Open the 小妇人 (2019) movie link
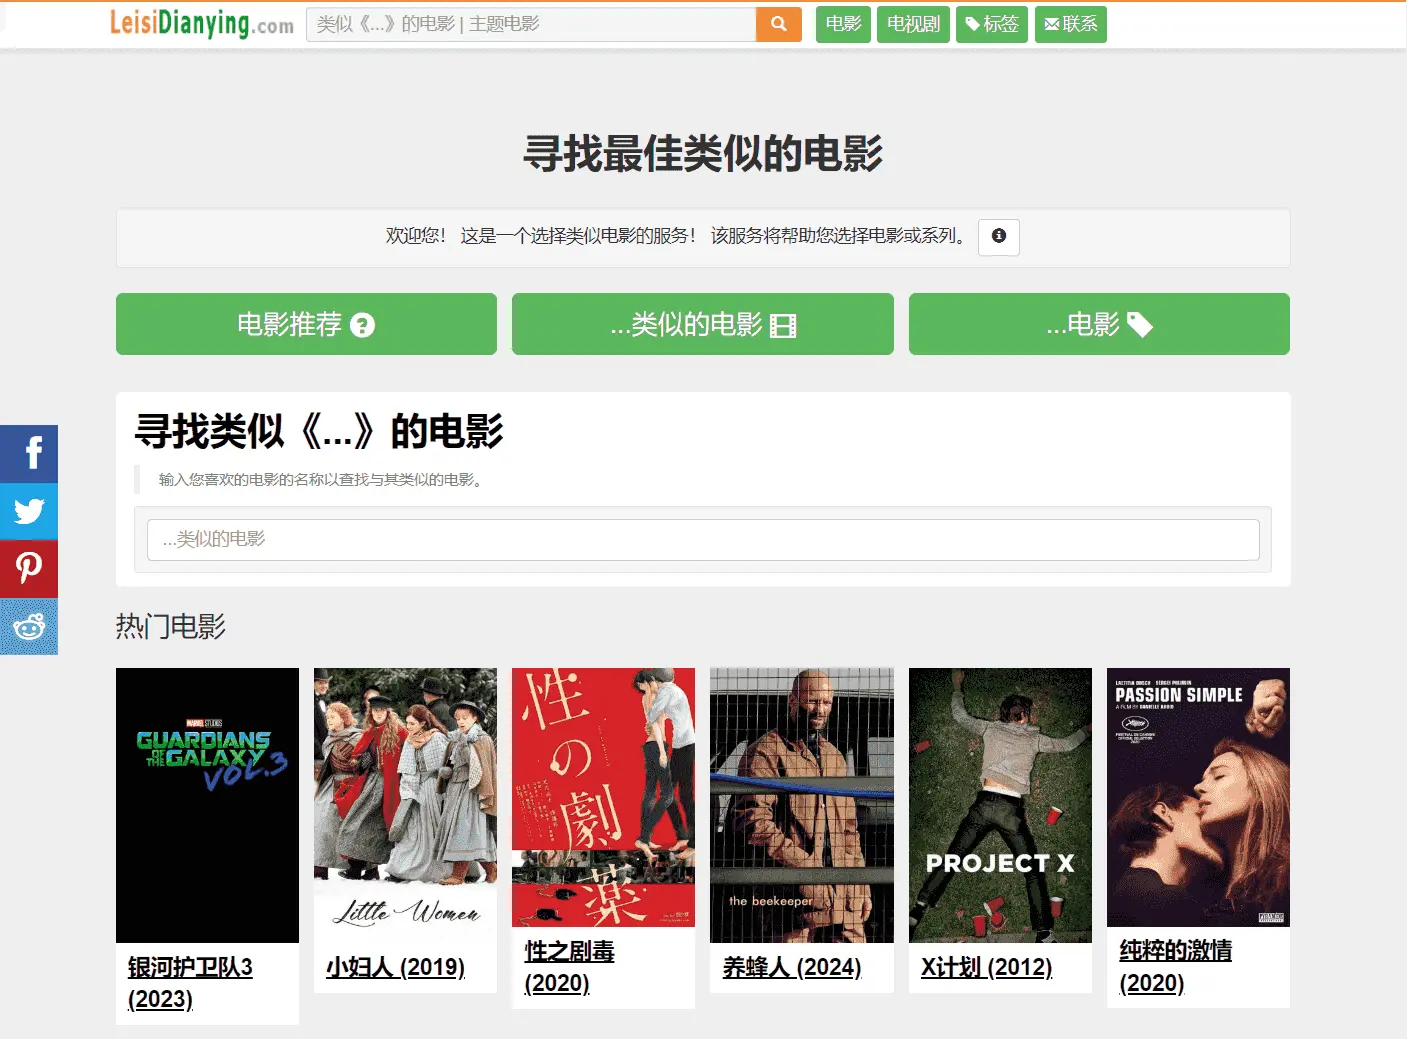This screenshot has height=1039, width=1407. [x=395, y=967]
